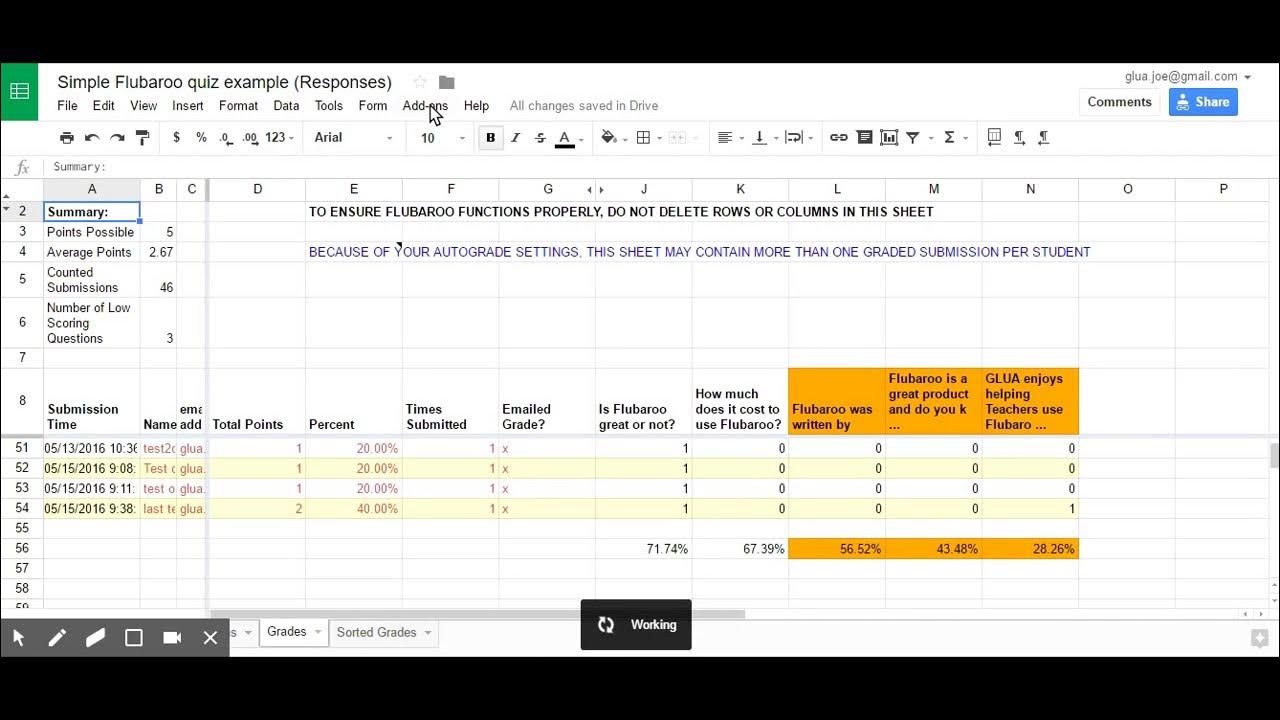Open the Insert menu

[188, 106]
